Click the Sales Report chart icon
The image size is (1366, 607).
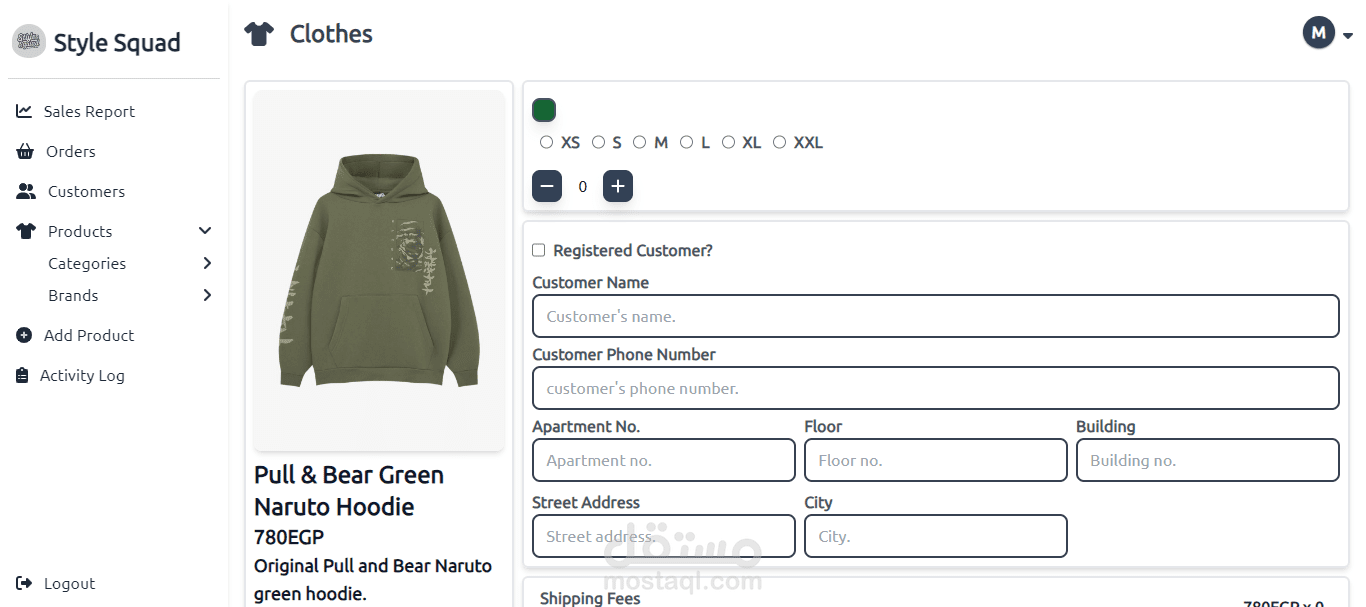pyautogui.click(x=24, y=111)
